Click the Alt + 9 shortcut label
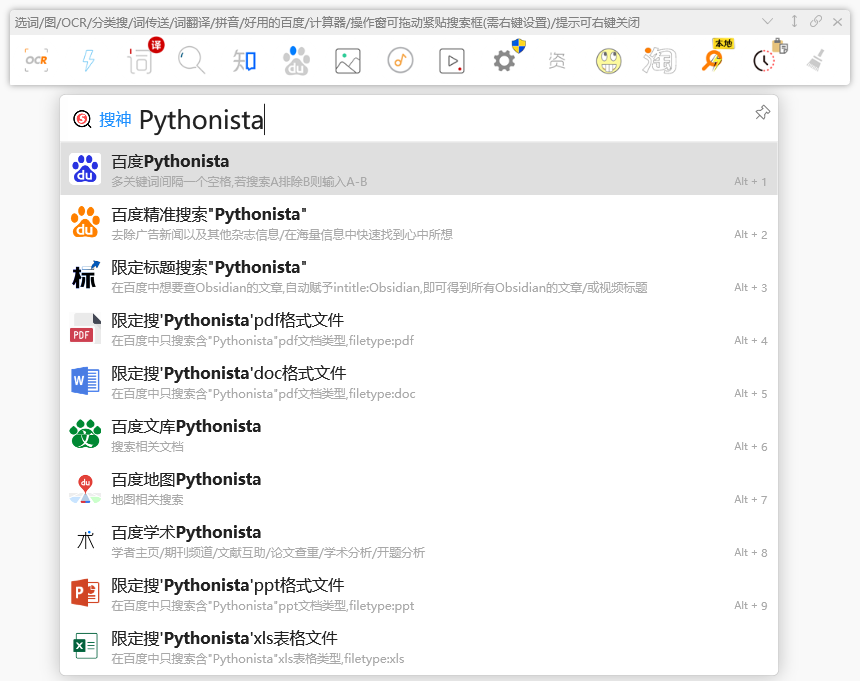This screenshot has height=681, width=860. (750, 605)
